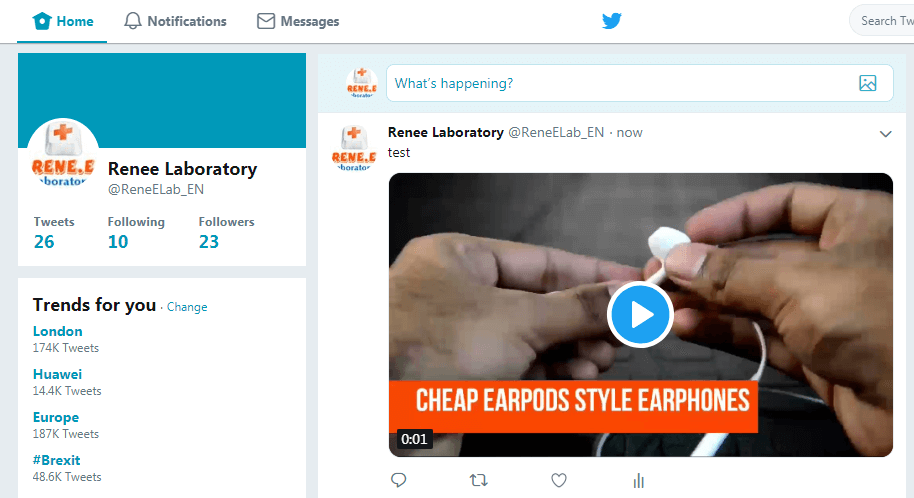Screen dimensions: 914x498
Task: Open the Home tab
Action: (x=63, y=21)
